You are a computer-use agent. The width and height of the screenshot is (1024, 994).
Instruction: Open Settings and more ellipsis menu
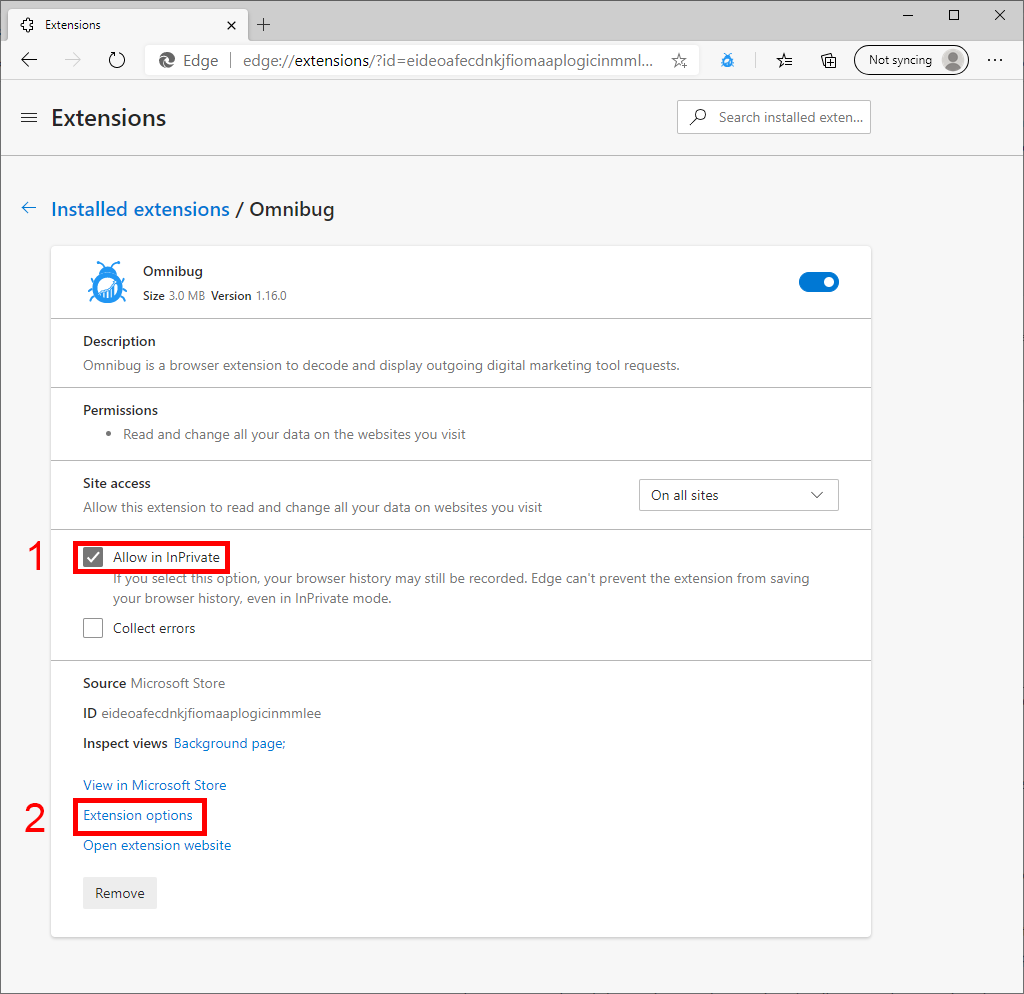995,60
